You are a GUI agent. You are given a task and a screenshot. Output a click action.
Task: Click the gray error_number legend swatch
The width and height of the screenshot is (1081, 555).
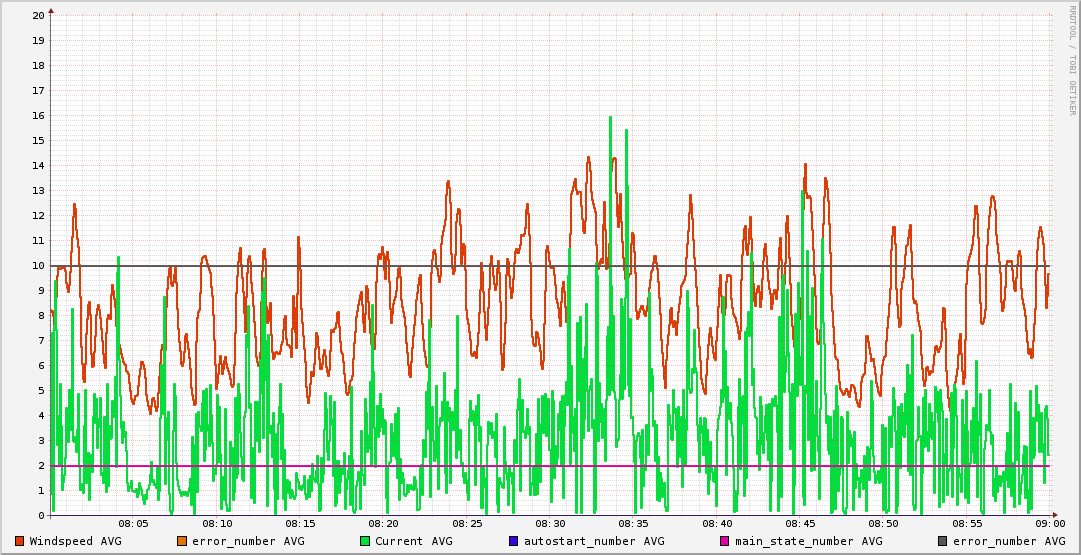click(x=943, y=541)
